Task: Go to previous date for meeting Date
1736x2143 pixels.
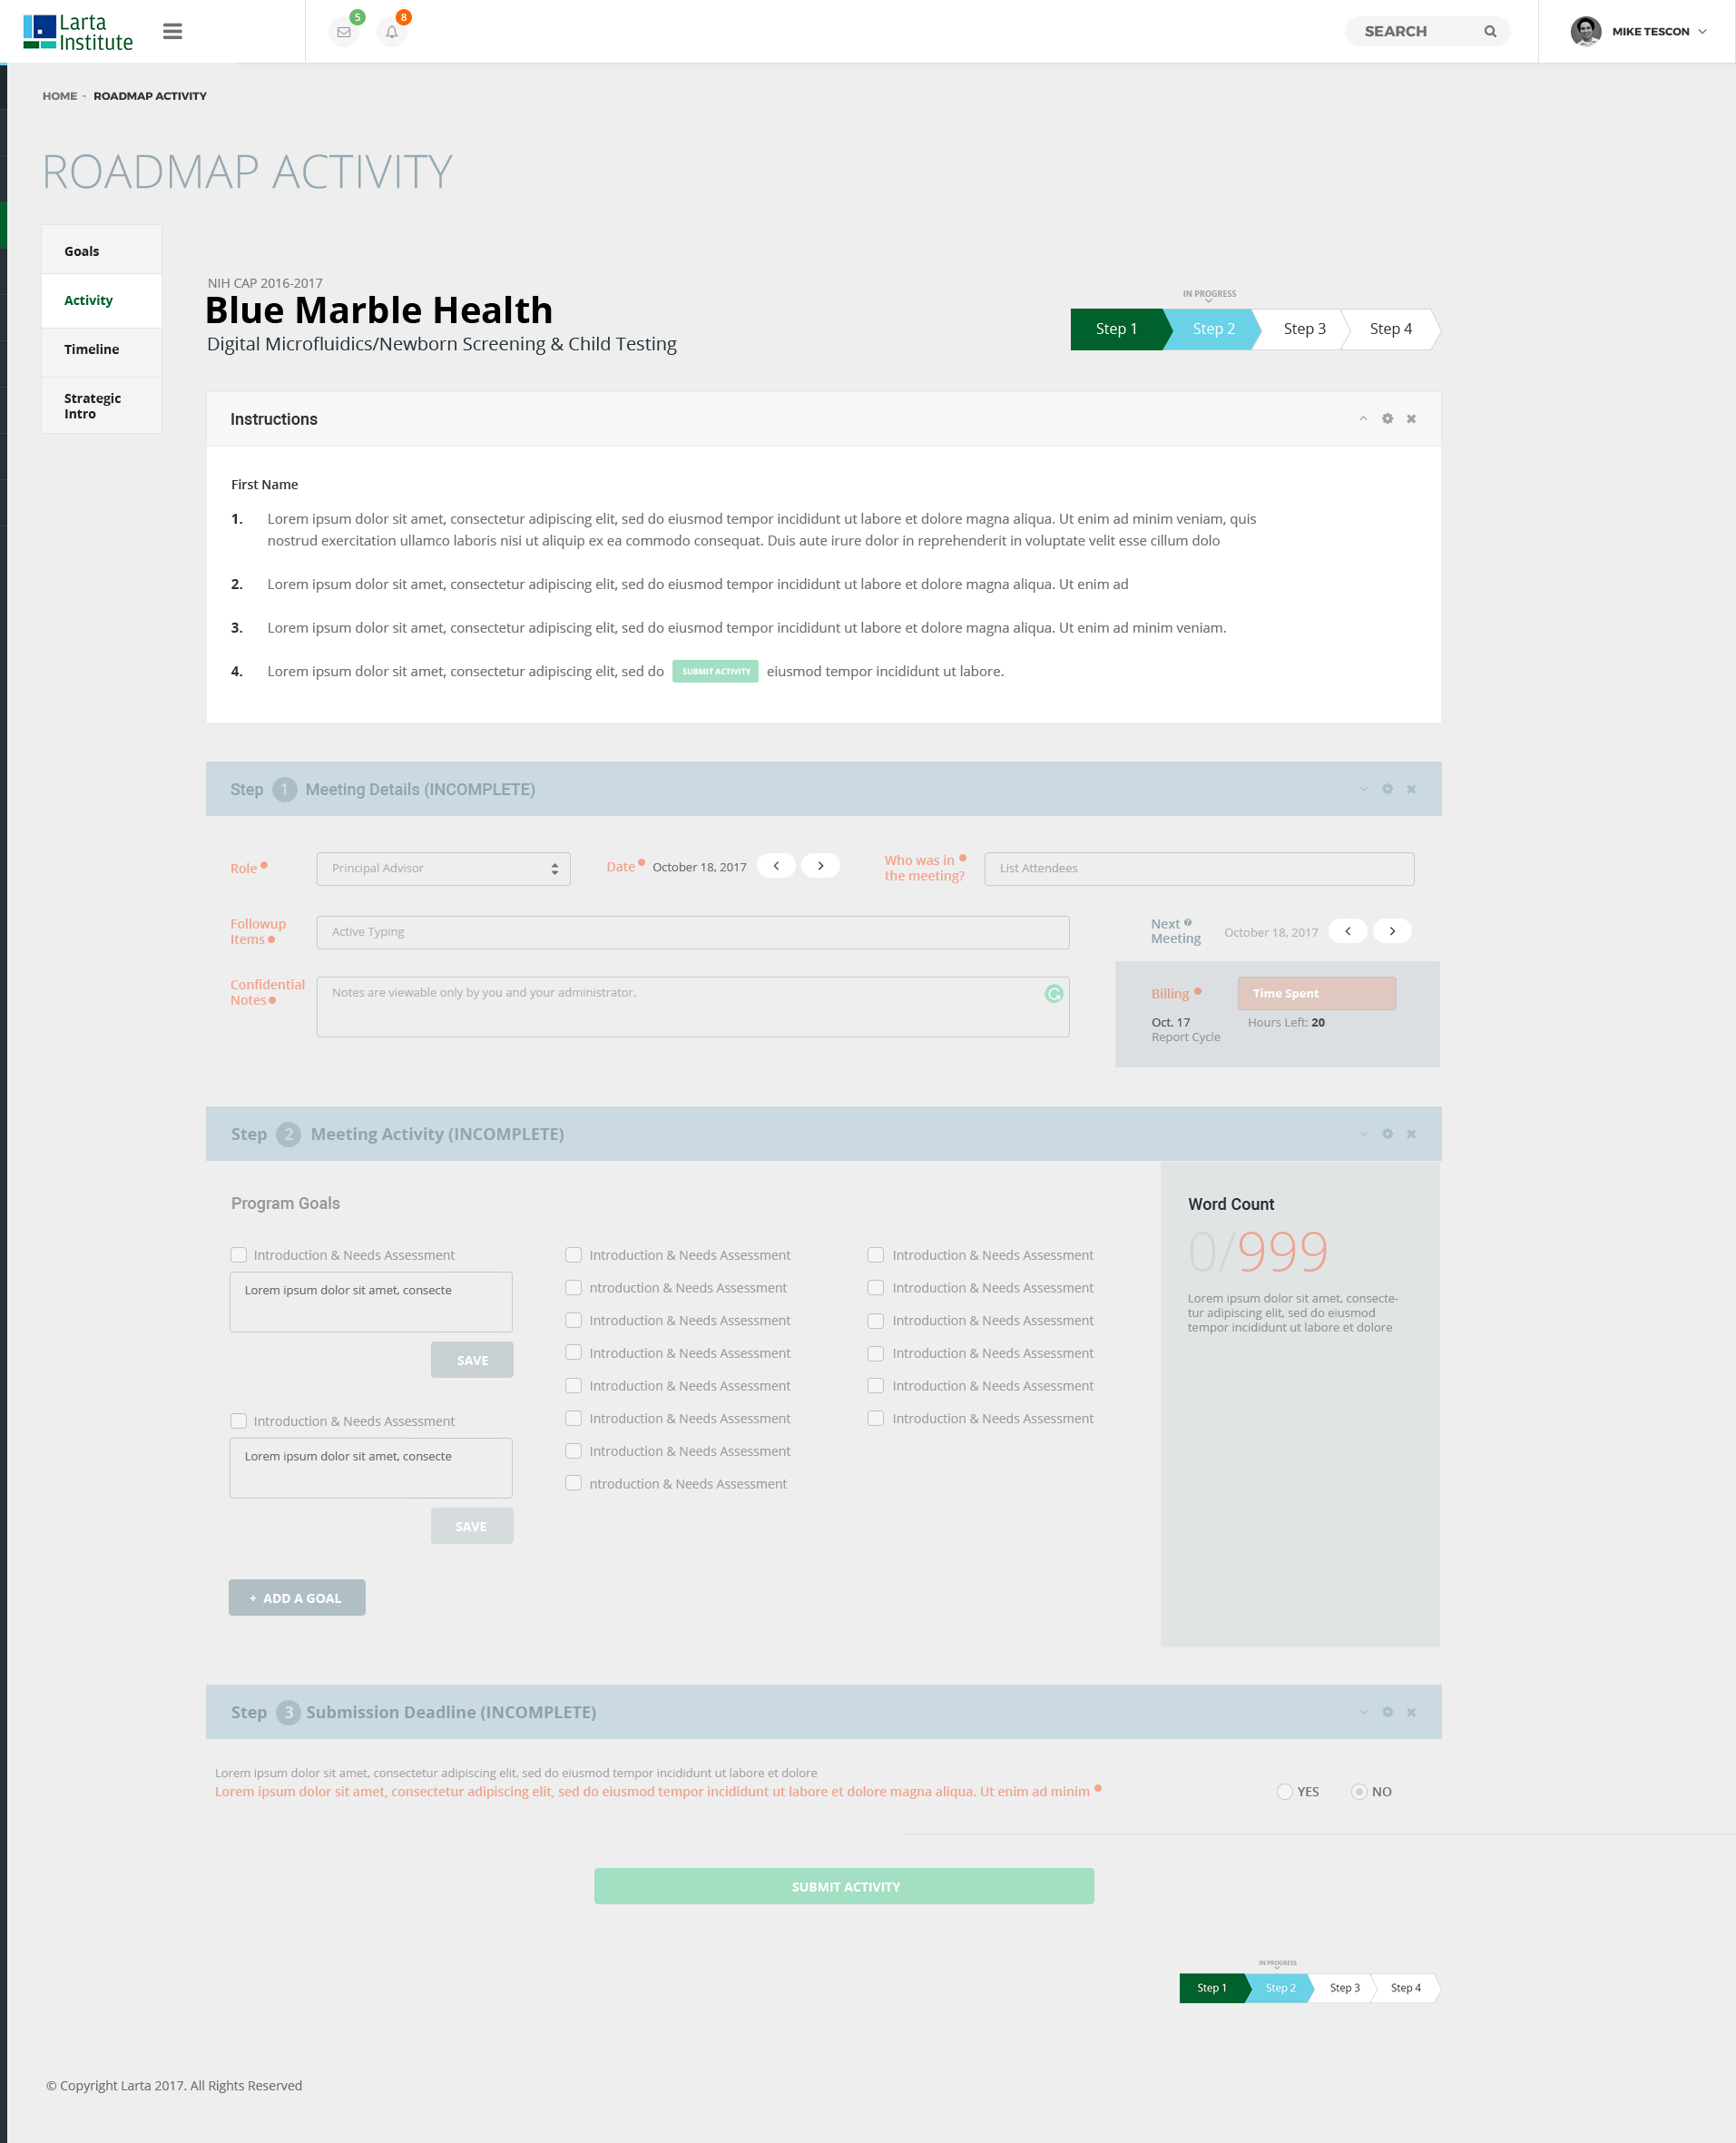Action: (x=776, y=866)
